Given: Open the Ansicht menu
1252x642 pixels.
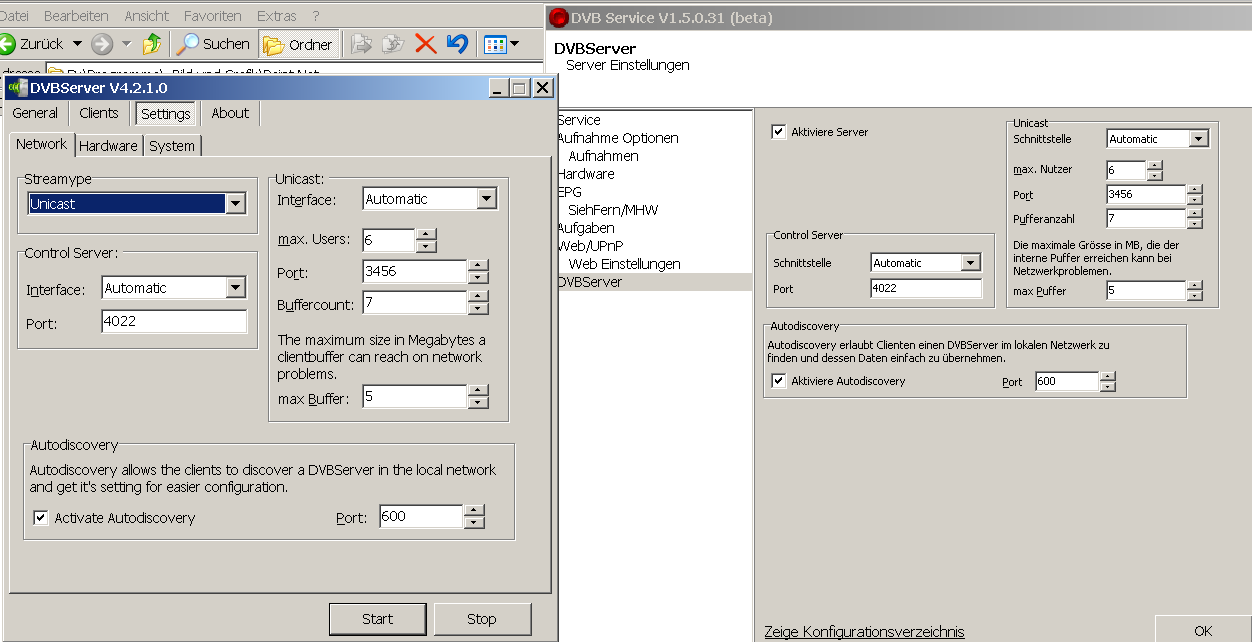Looking at the screenshot, I should pos(147,16).
